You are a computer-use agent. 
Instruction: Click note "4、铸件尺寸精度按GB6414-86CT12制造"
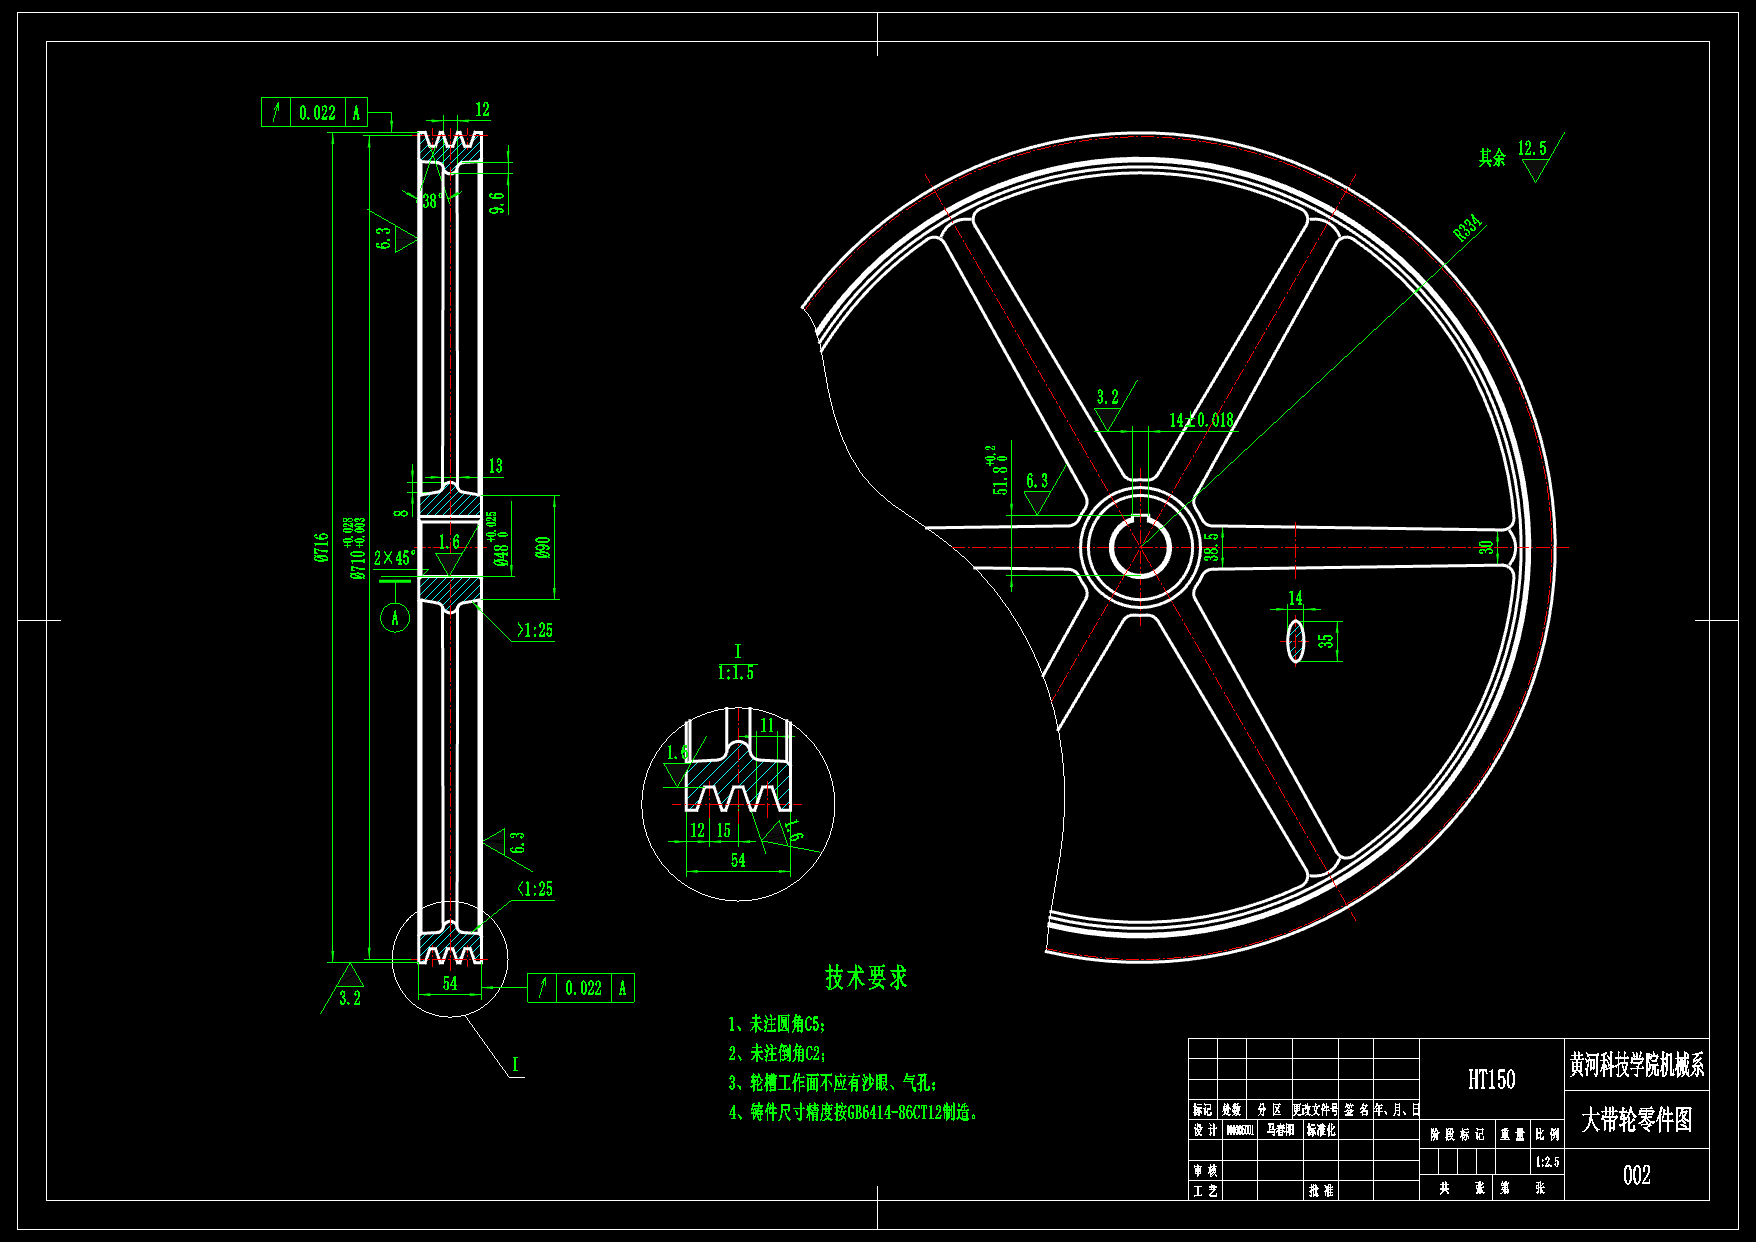[x=852, y=1112]
